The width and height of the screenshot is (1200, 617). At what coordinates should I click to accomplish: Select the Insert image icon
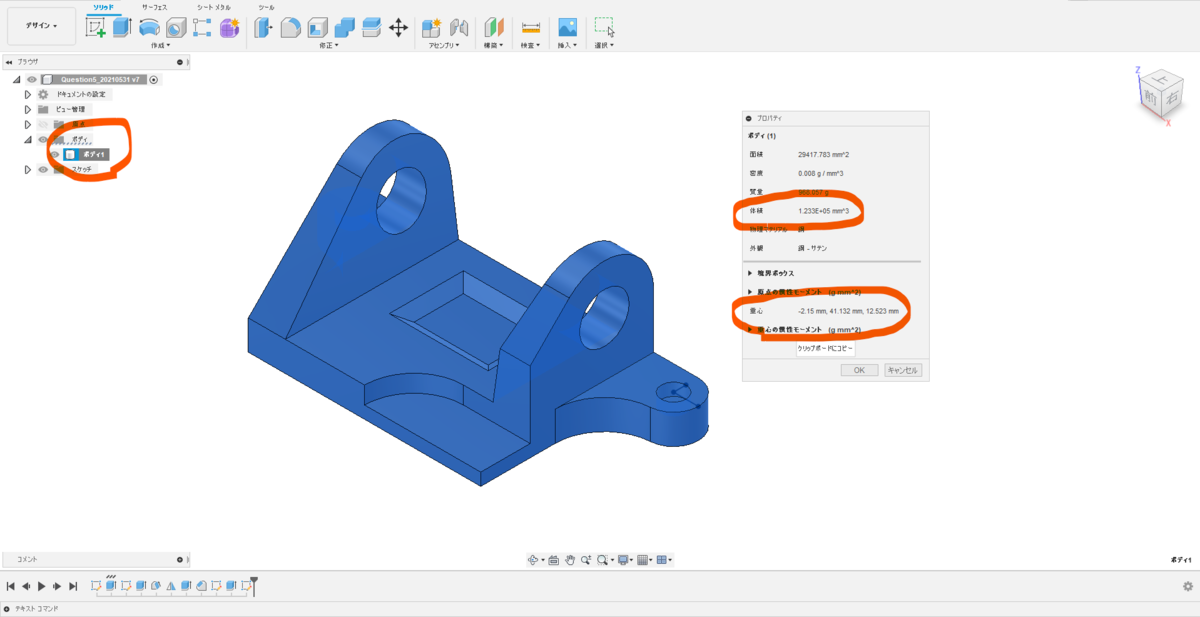567,27
